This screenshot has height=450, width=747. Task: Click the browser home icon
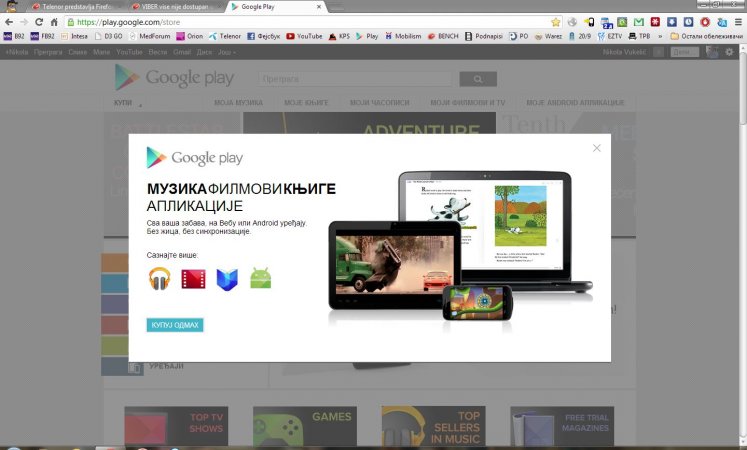(x=54, y=22)
